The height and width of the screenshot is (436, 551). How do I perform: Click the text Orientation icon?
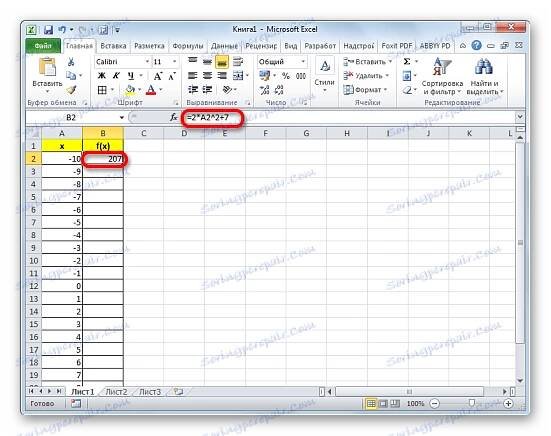coord(228,90)
